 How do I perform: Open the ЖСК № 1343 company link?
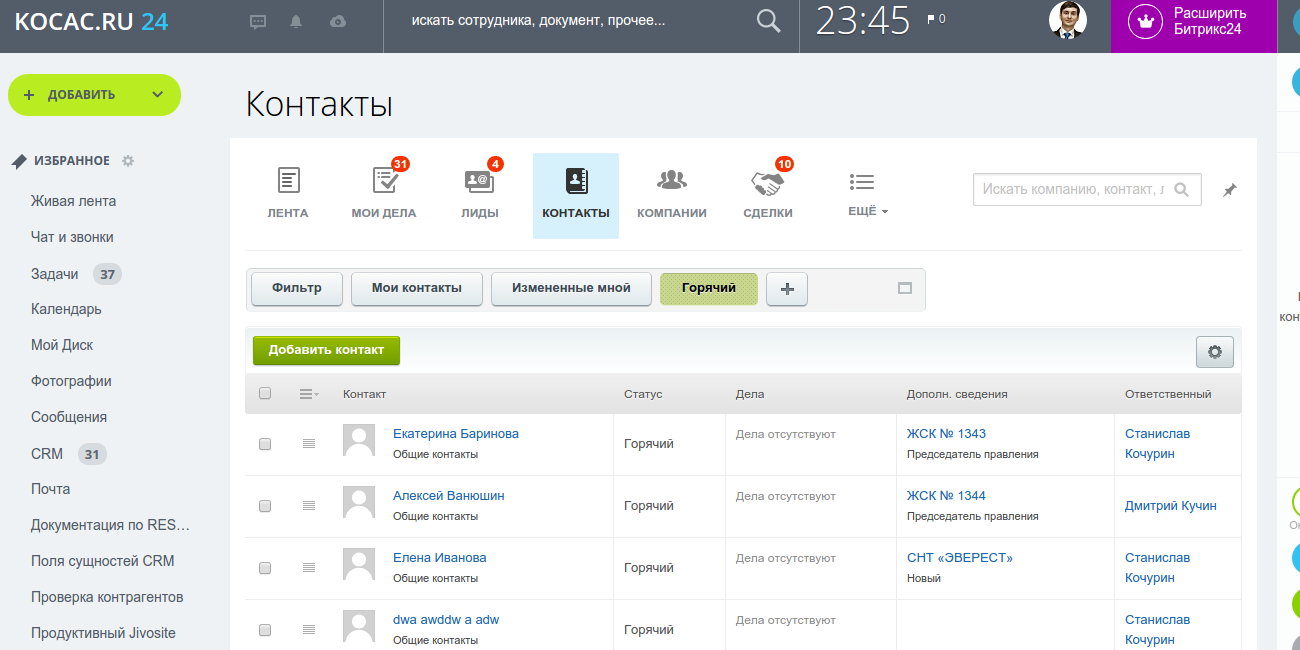(x=946, y=434)
